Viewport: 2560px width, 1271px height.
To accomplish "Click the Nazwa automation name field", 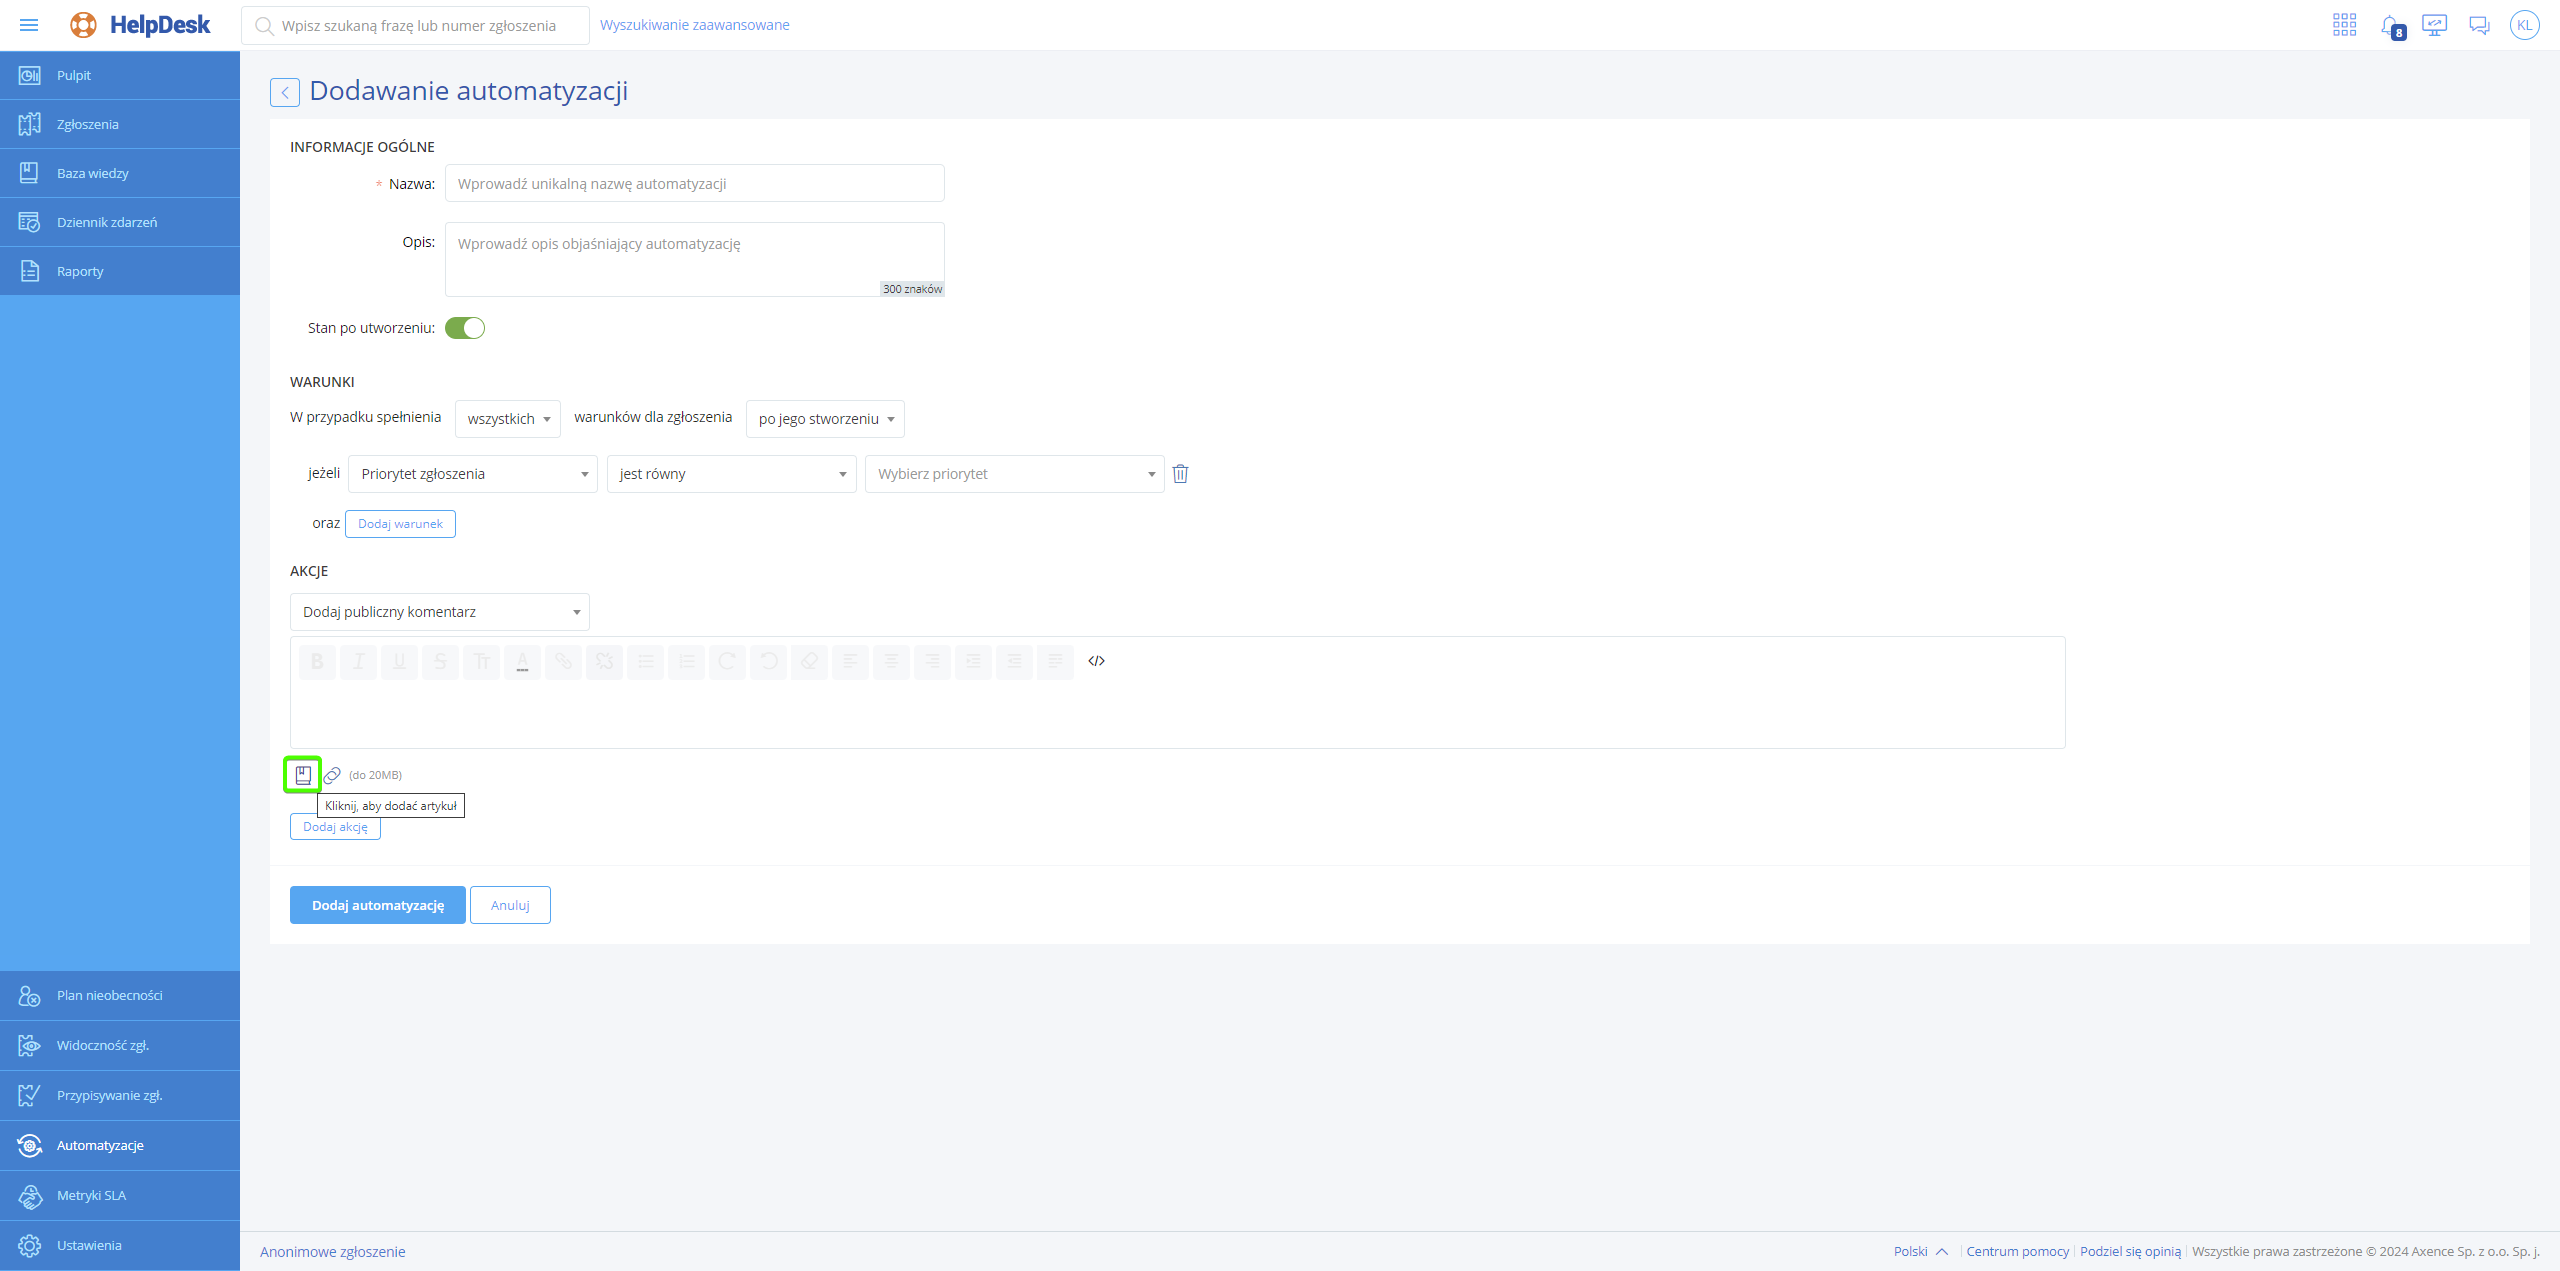I will (x=694, y=184).
